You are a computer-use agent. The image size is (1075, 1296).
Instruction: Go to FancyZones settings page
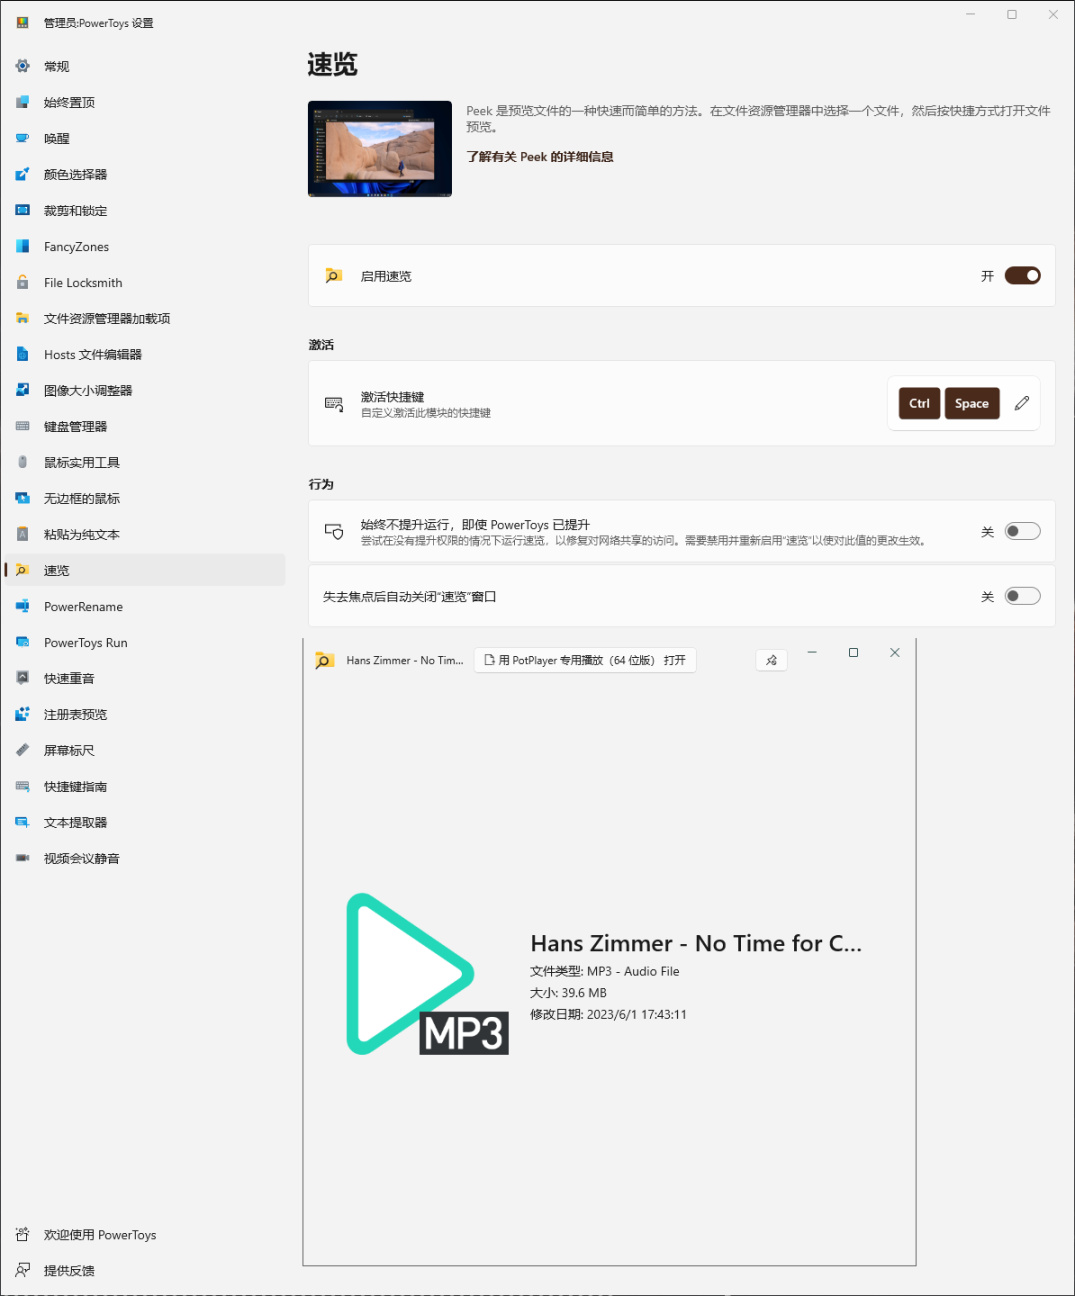pos(145,246)
